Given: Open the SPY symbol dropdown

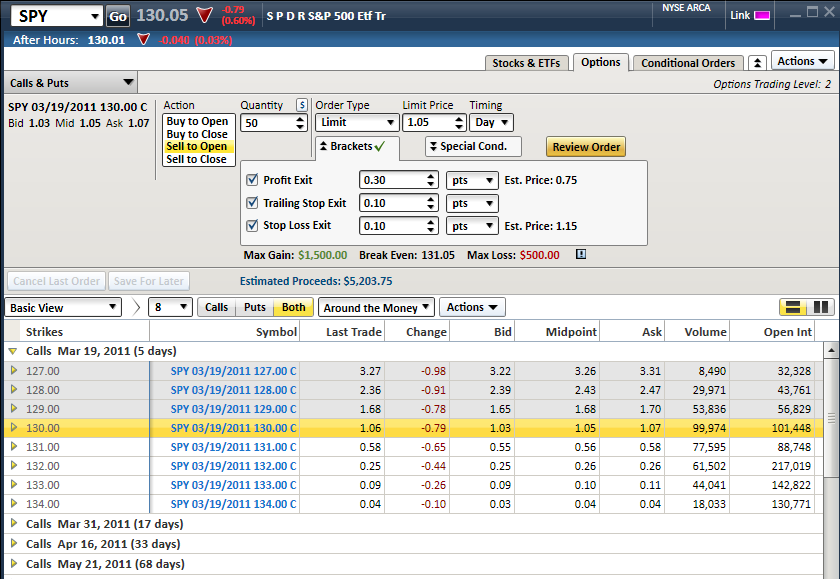Looking at the screenshot, I should [x=95, y=17].
